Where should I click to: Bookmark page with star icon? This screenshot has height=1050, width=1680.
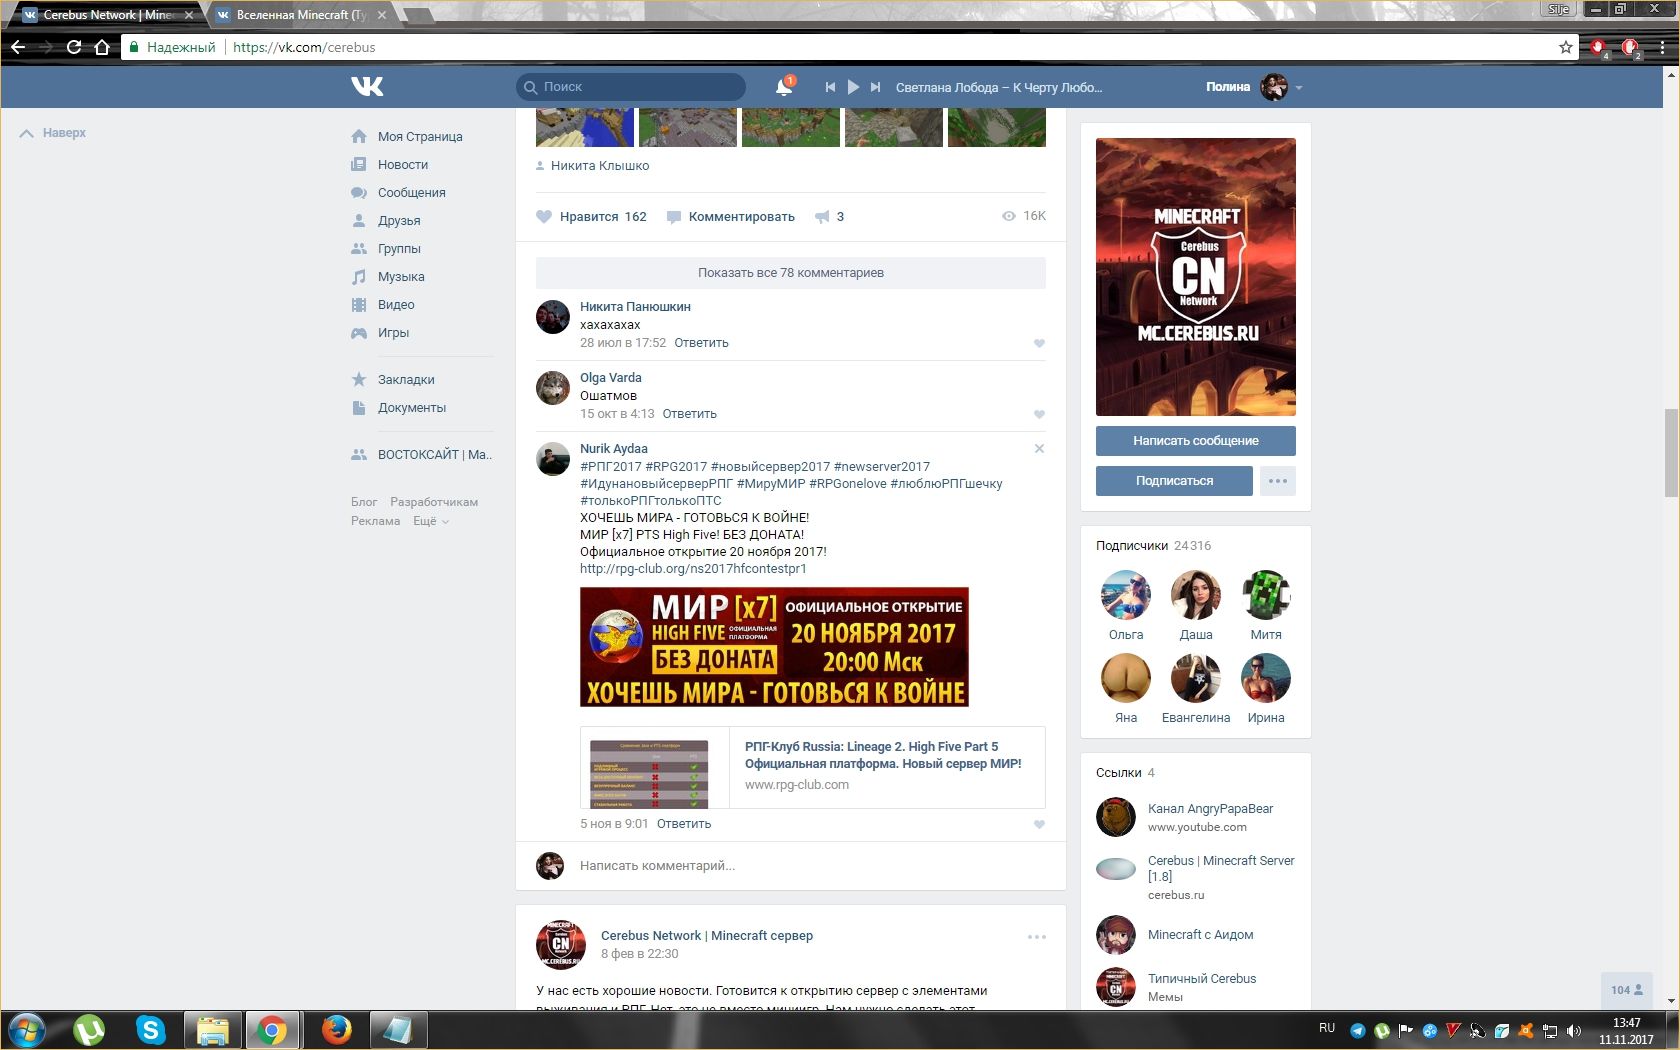[x=1566, y=47]
